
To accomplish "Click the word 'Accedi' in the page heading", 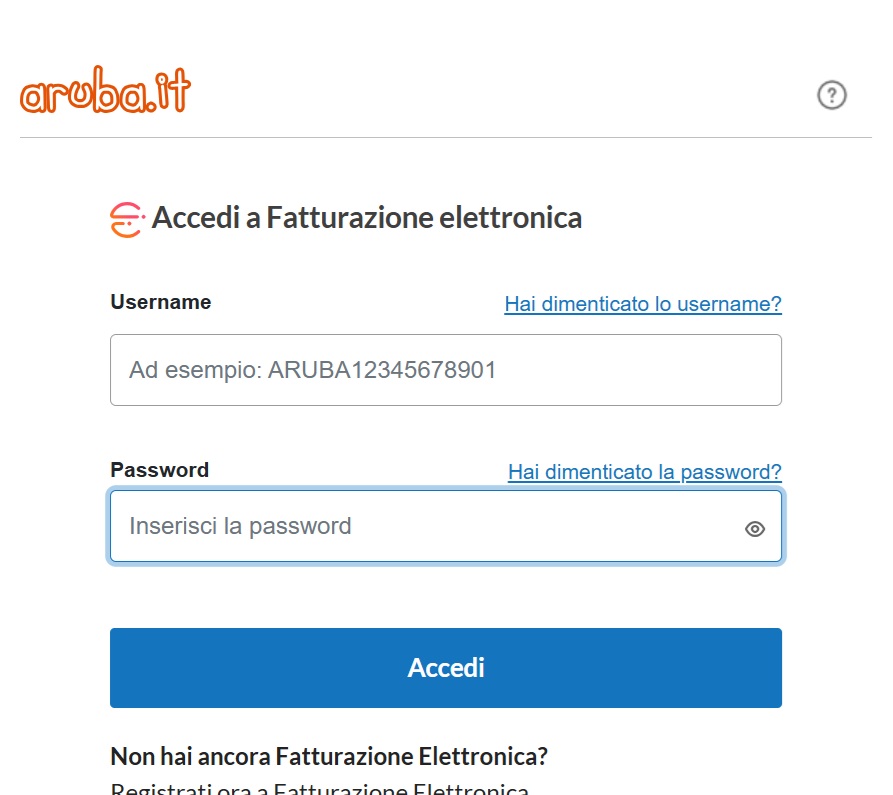I will pyautogui.click(x=195, y=218).
